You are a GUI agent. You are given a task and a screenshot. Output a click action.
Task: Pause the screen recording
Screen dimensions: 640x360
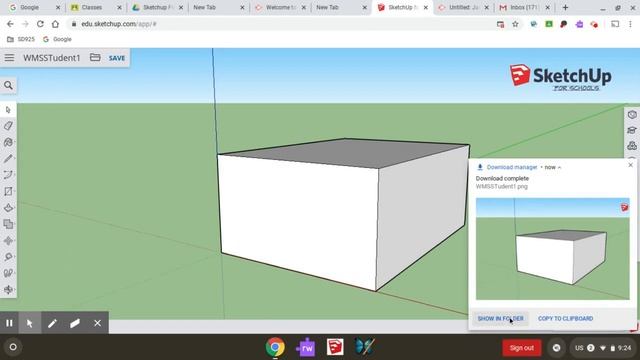coord(9,323)
